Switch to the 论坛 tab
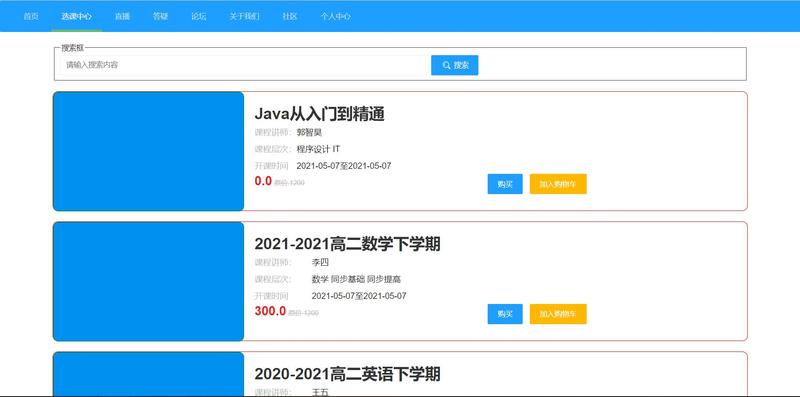 click(198, 16)
